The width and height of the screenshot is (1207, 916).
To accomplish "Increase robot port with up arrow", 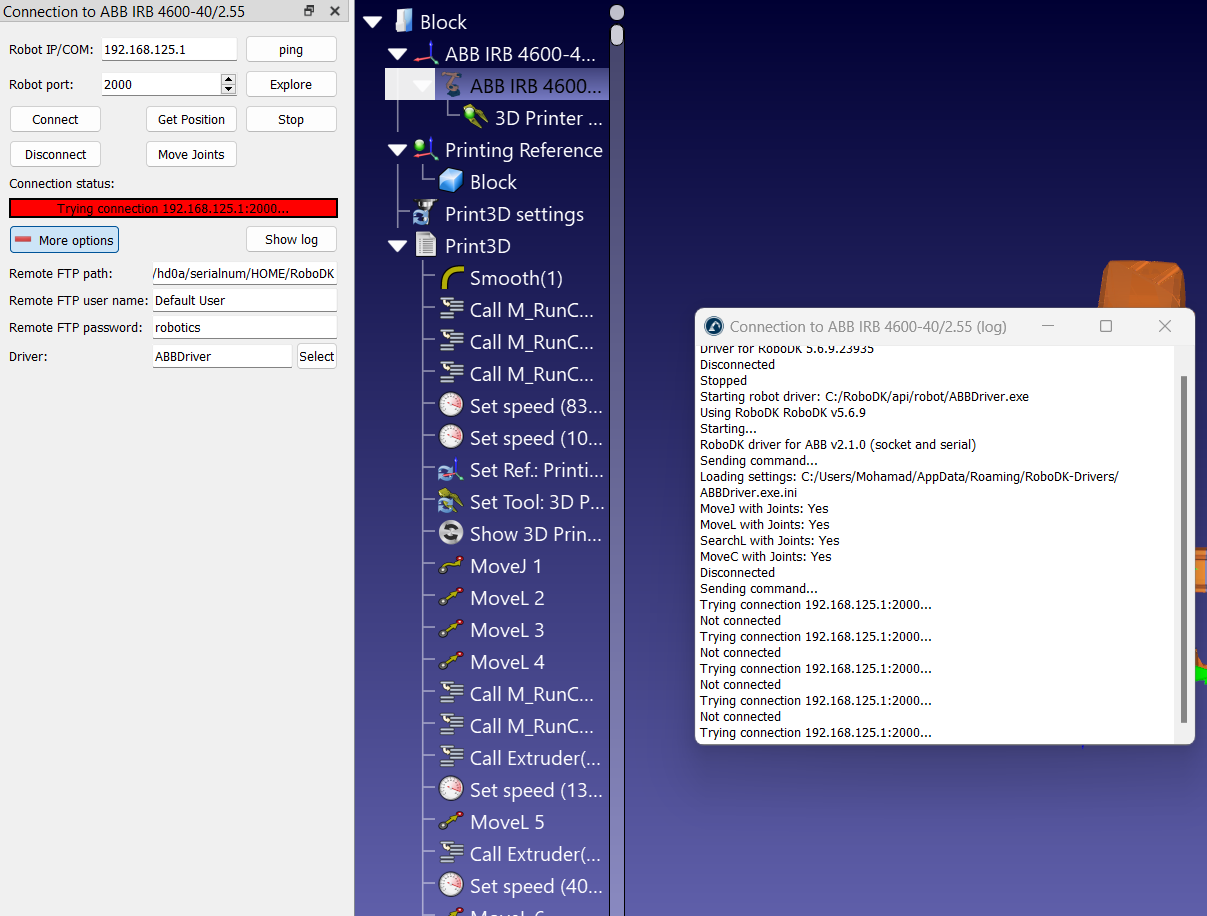I will [x=229, y=79].
